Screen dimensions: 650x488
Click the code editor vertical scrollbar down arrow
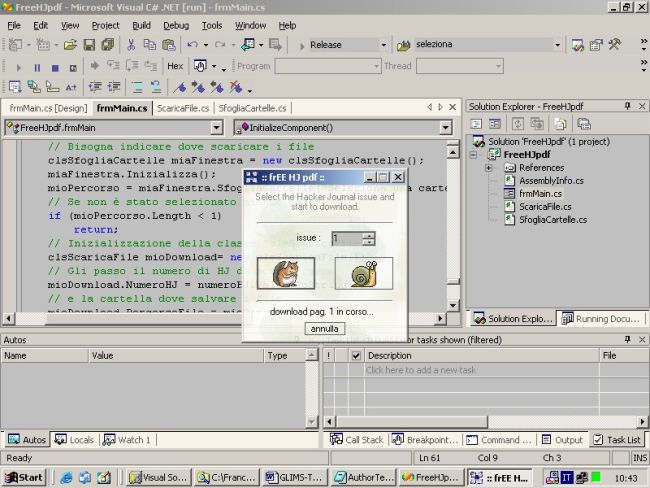pyautogui.click(x=453, y=306)
